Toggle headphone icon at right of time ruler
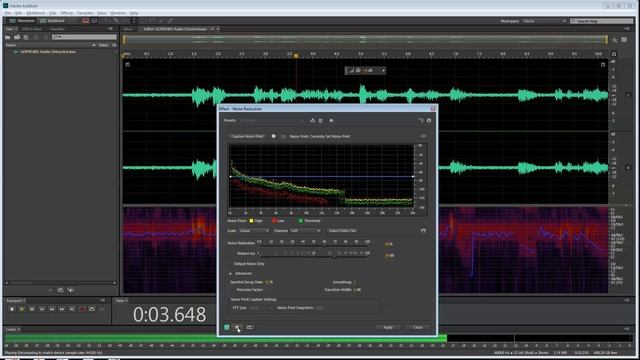 [613, 54]
